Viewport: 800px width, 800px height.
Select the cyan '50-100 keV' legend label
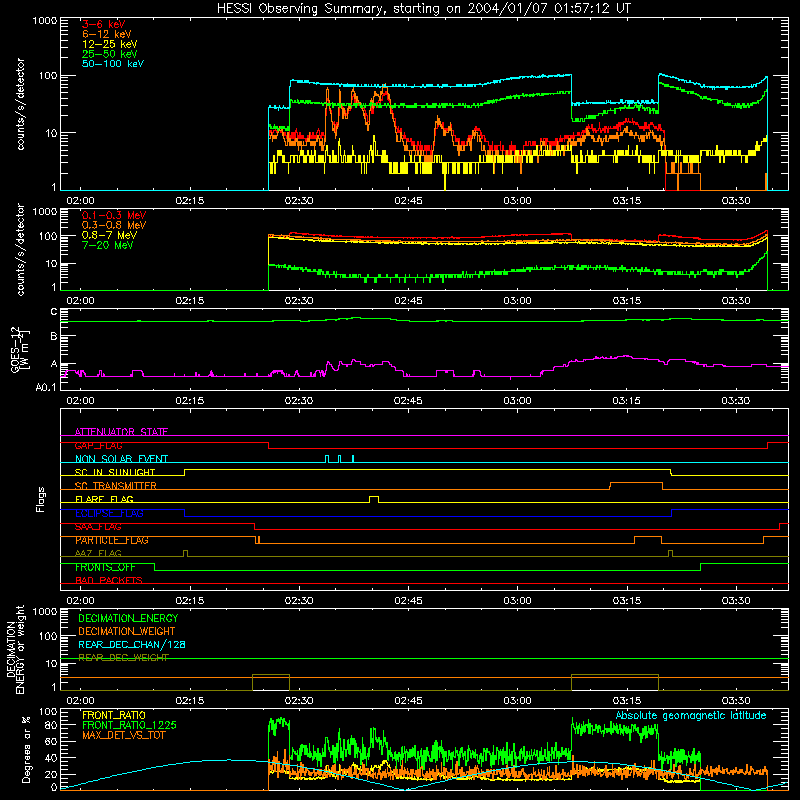[x=113, y=64]
